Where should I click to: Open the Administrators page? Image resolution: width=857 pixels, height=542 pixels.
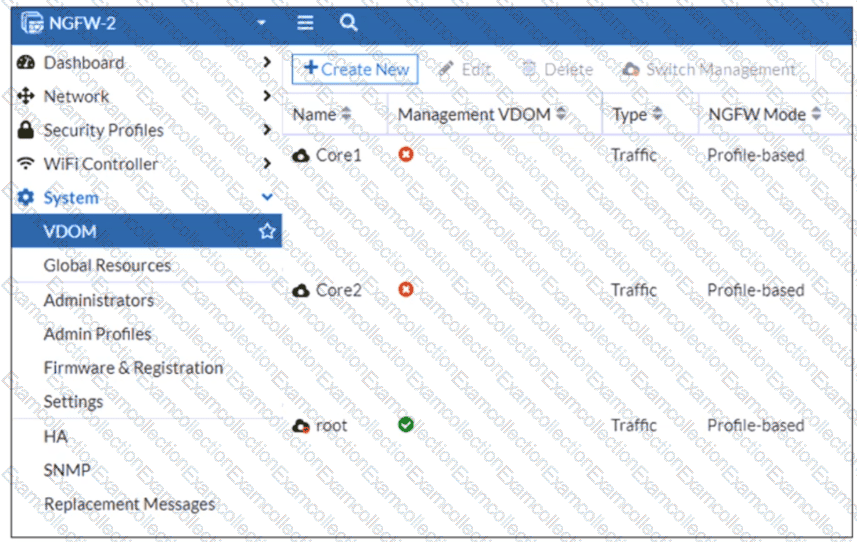(x=98, y=301)
